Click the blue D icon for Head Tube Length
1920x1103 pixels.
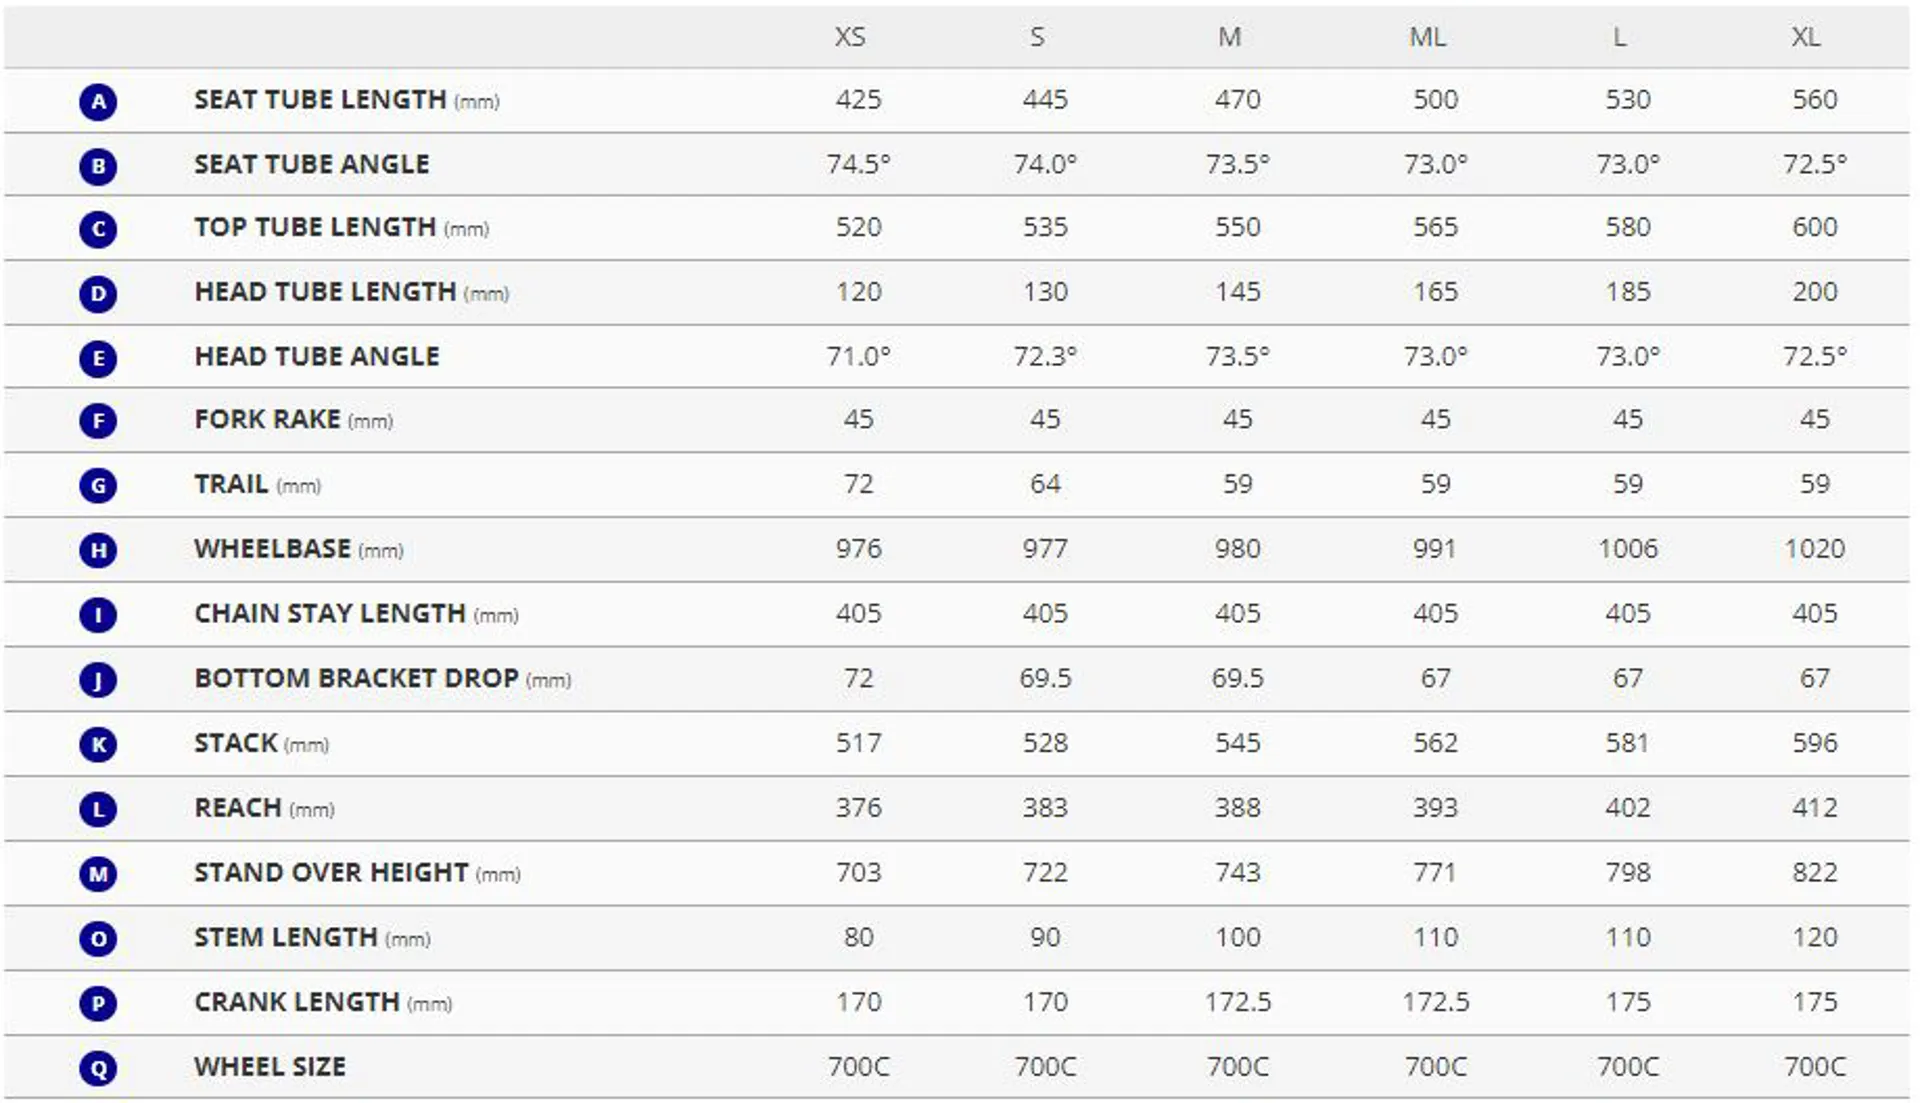tap(98, 293)
